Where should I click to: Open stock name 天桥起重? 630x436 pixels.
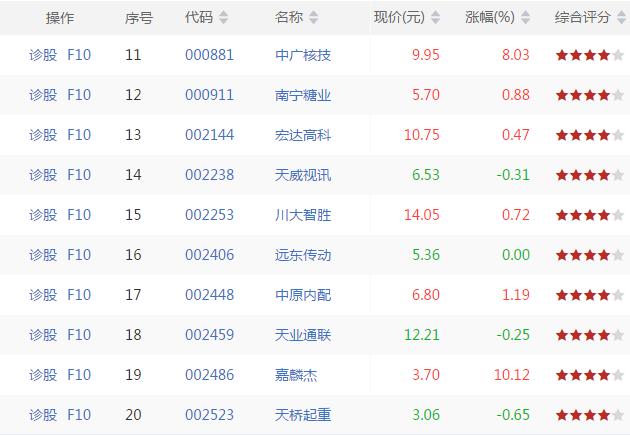click(303, 415)
